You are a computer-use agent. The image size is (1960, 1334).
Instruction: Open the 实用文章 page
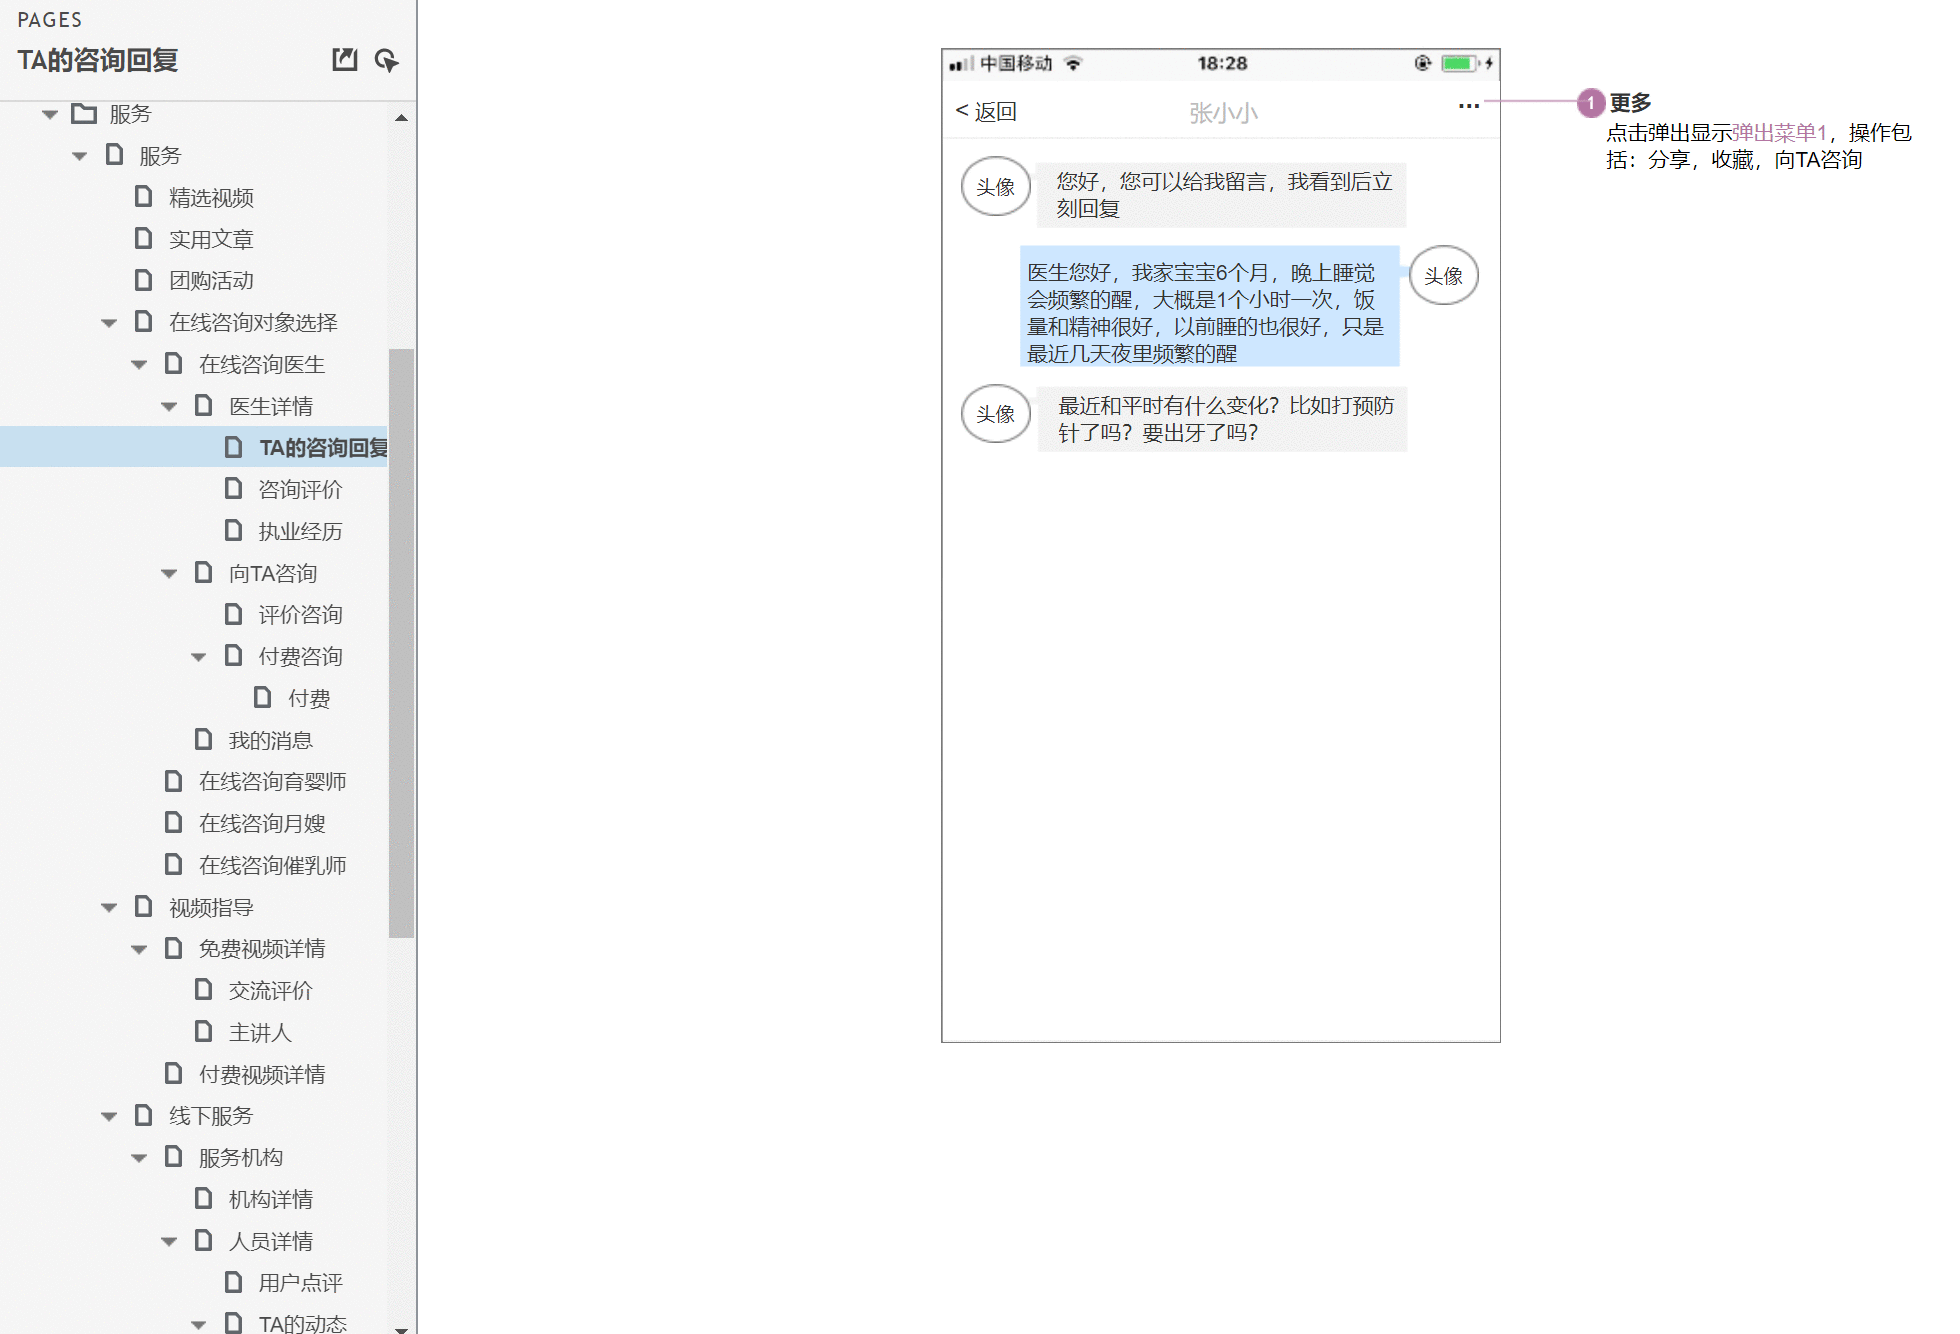pyautogui.click(x=211, y=240)
